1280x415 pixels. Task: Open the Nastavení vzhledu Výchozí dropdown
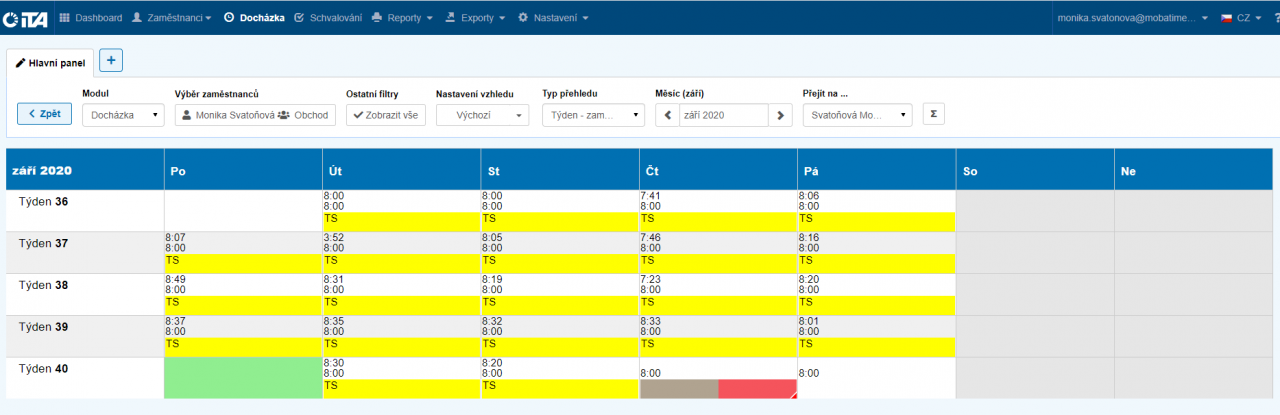pyautogui.click(x=482, y=115)
